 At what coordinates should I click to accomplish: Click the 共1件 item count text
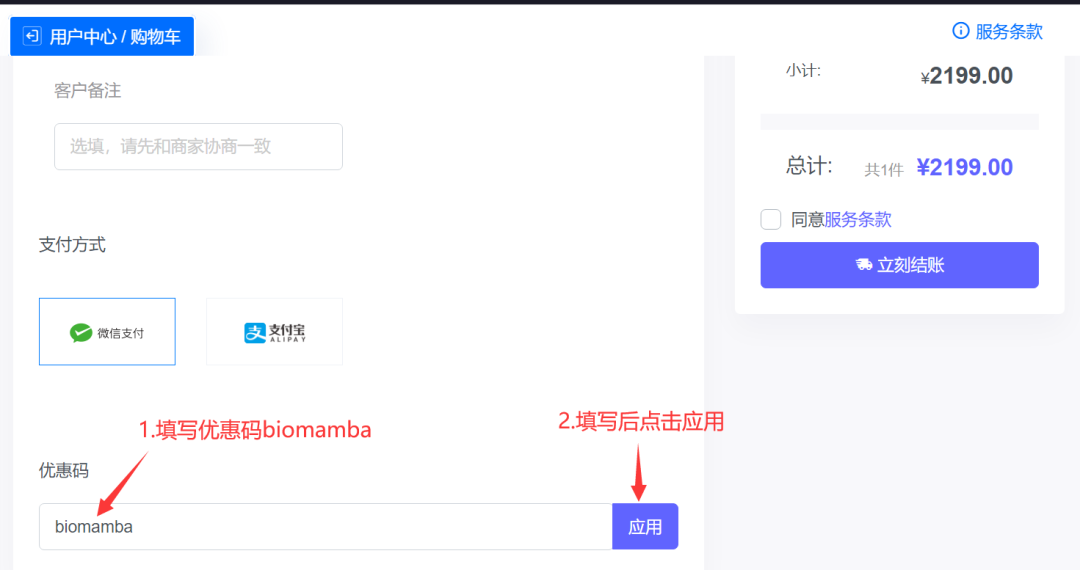click(x=884, y=170)
